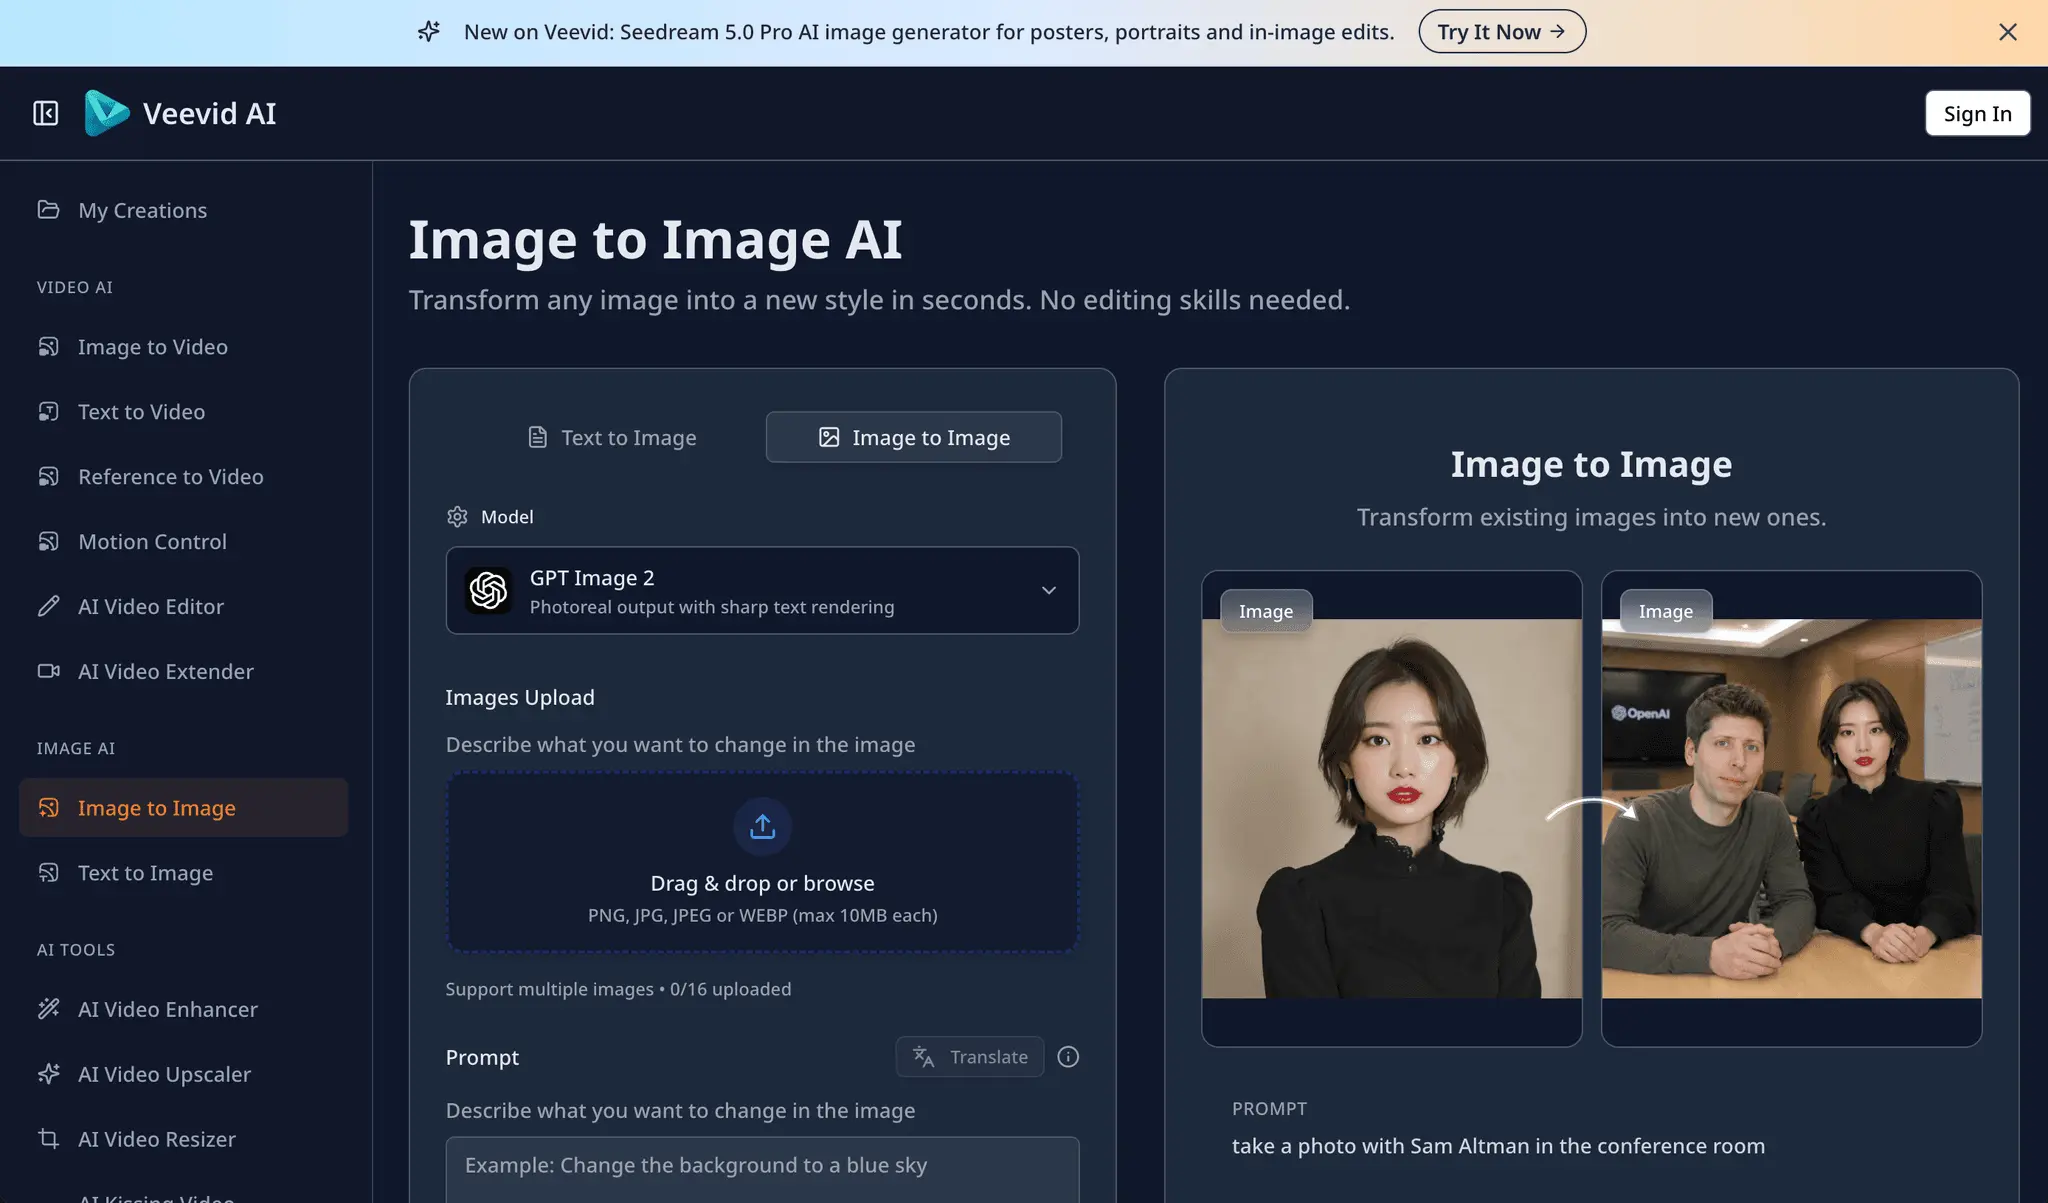This screenshot has width=2048, height=1203.
Task: Go to Motion Control in sidebar
Action: (x=183, y=541)
